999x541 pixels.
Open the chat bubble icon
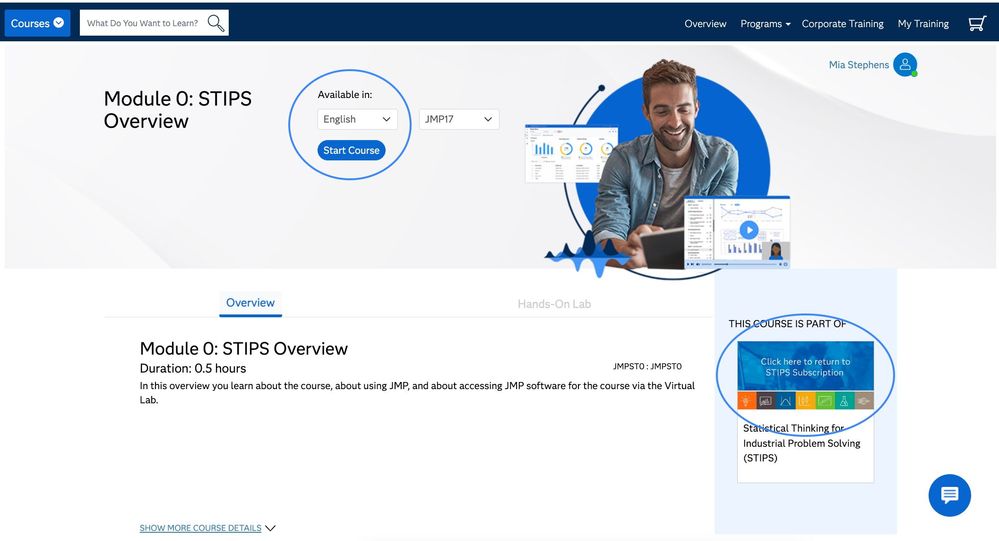[x=949, y=495]
